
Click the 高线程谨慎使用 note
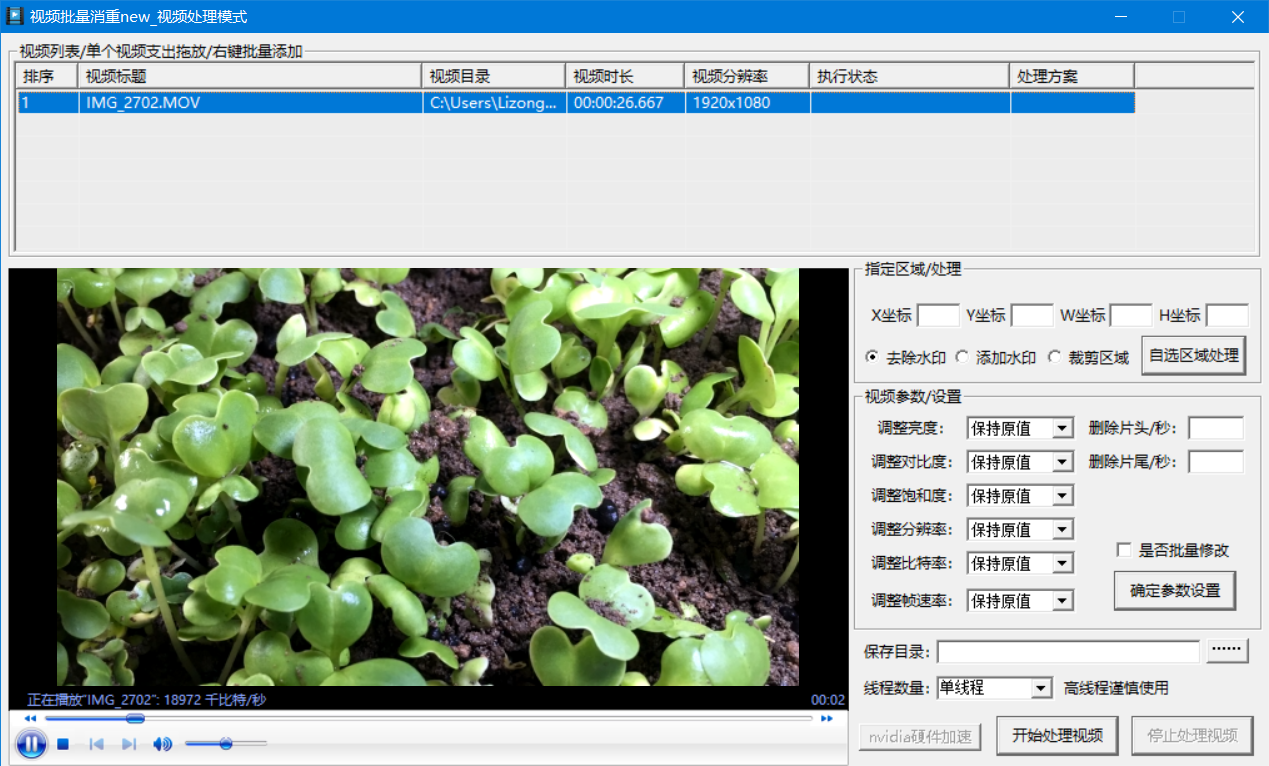[x=1116, y=688]
